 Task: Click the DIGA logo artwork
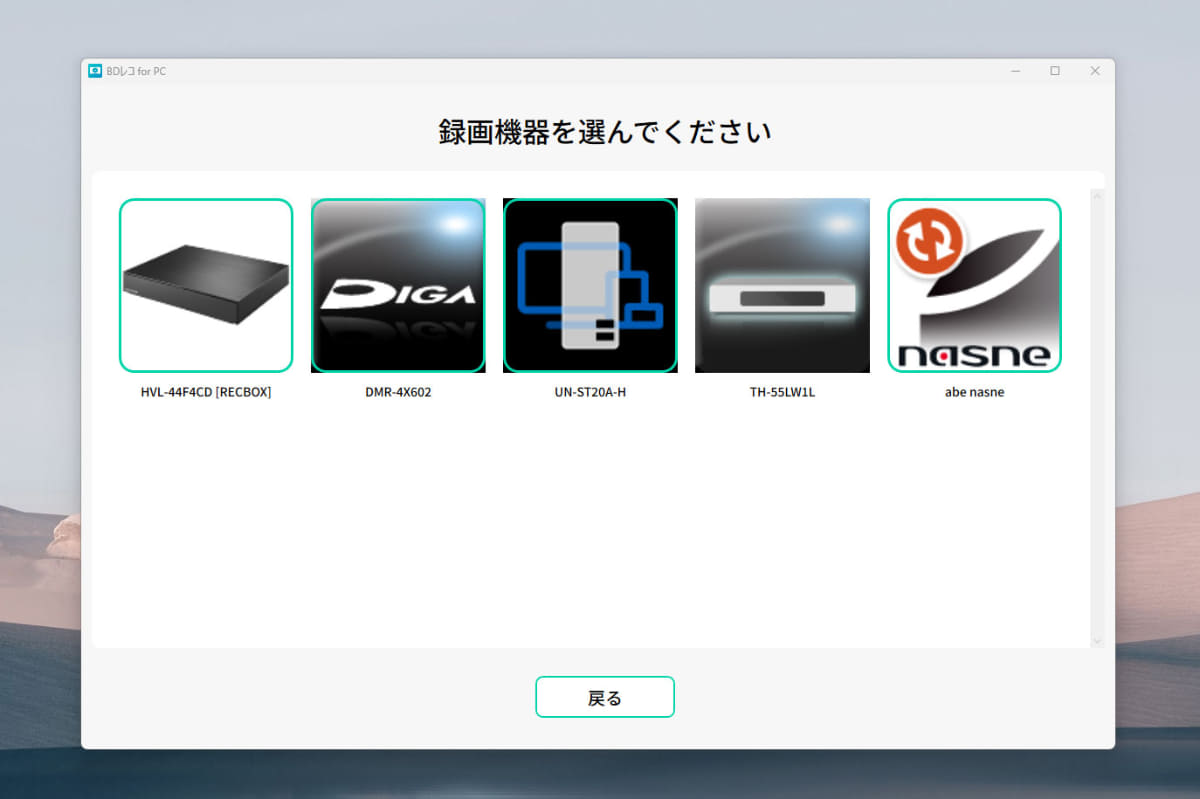(397, 295)
